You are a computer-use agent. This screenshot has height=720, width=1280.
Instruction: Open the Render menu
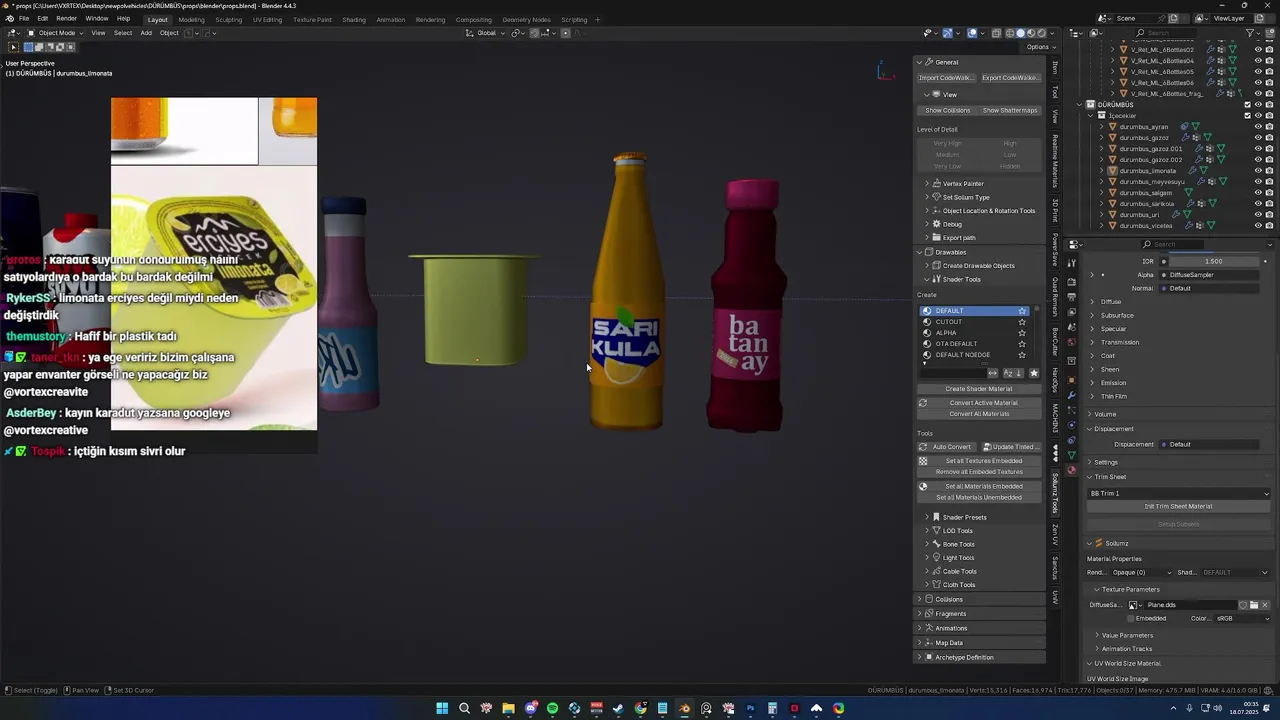[66, 19]
